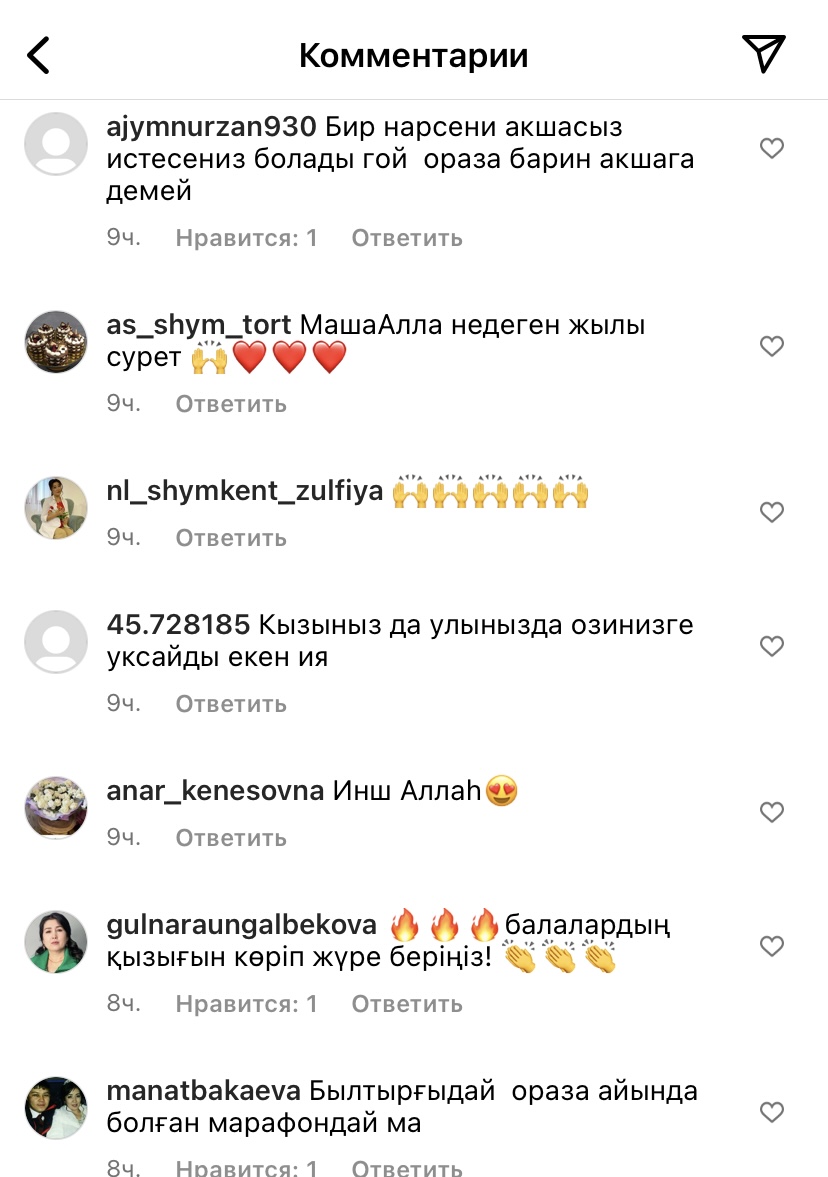Open the 45.728185 user's default avatar
The image size is (828, 1177).
coord(56,642)
